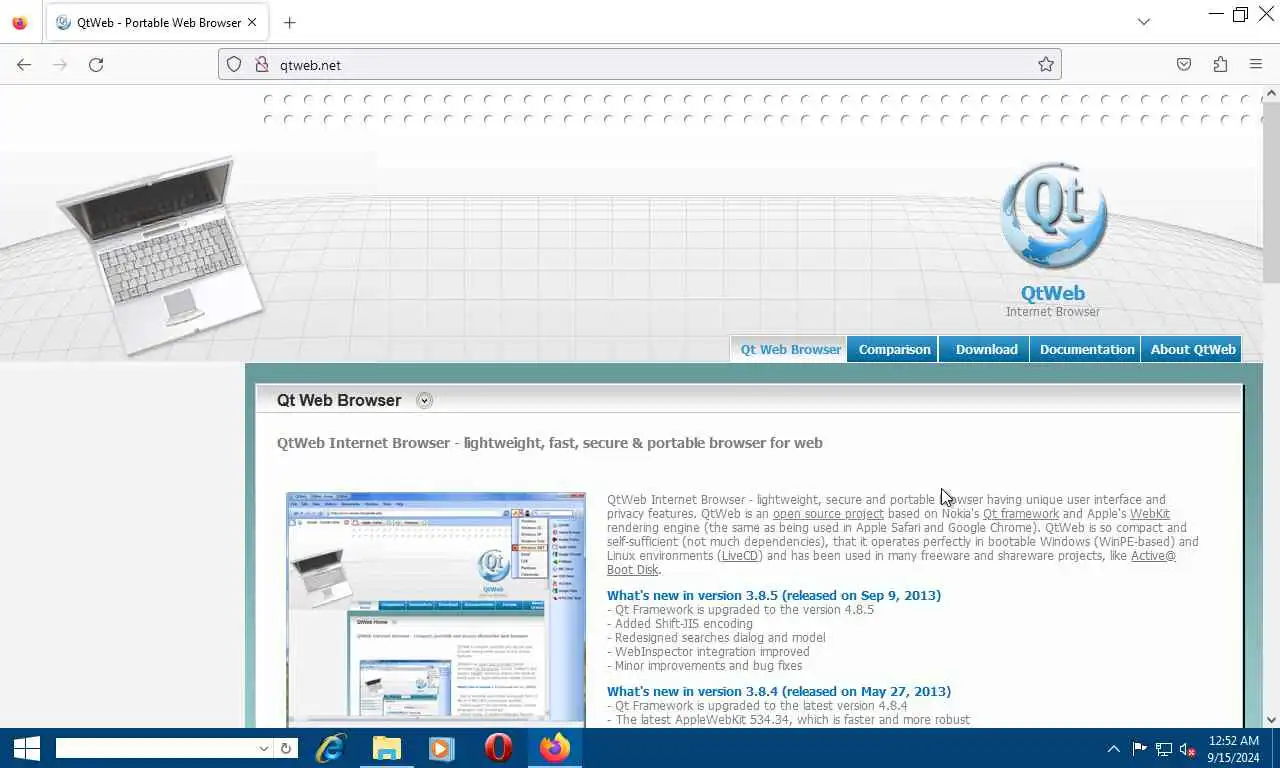Click the scrollbar up arrow
This screenshot has width=1280, height=768.
pyautogui.click(x=1271, y=93)
